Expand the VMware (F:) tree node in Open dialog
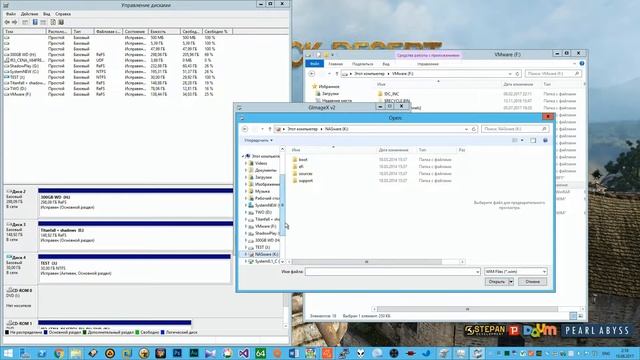Screen dimensions: 640x360 [x=246, y=226]
